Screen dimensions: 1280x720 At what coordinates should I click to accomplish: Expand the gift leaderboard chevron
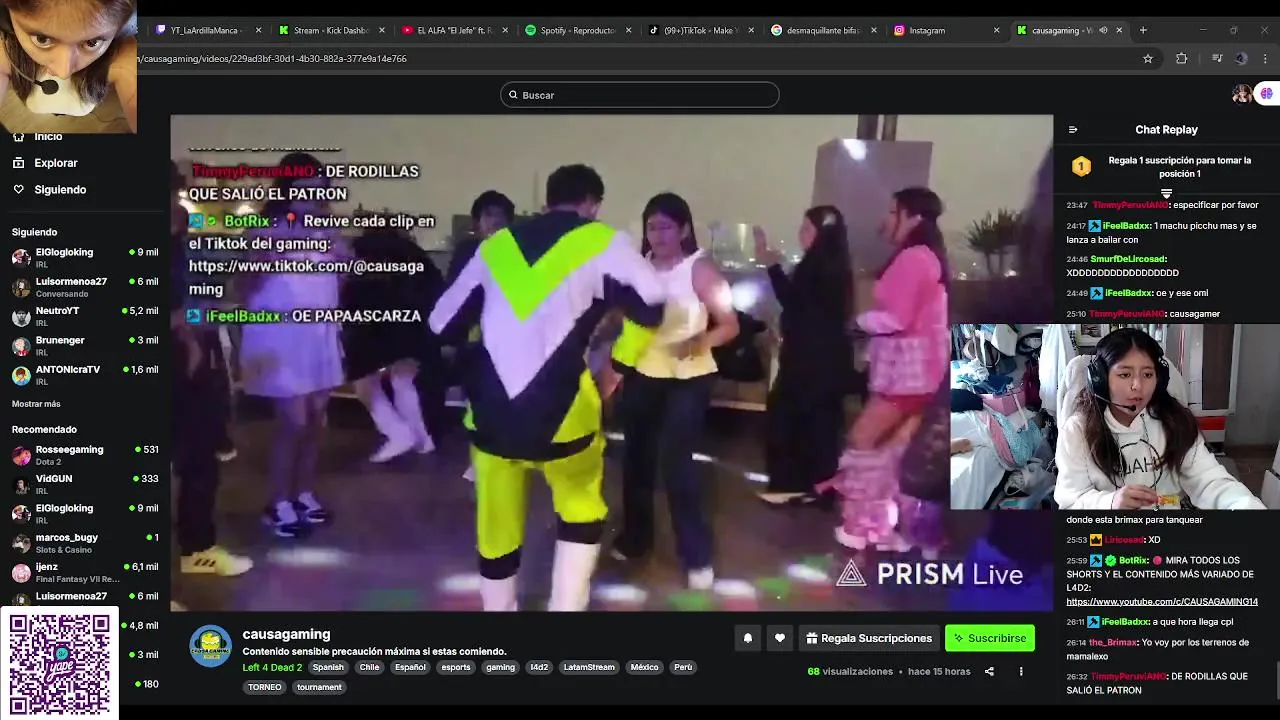coord(1166,193)
